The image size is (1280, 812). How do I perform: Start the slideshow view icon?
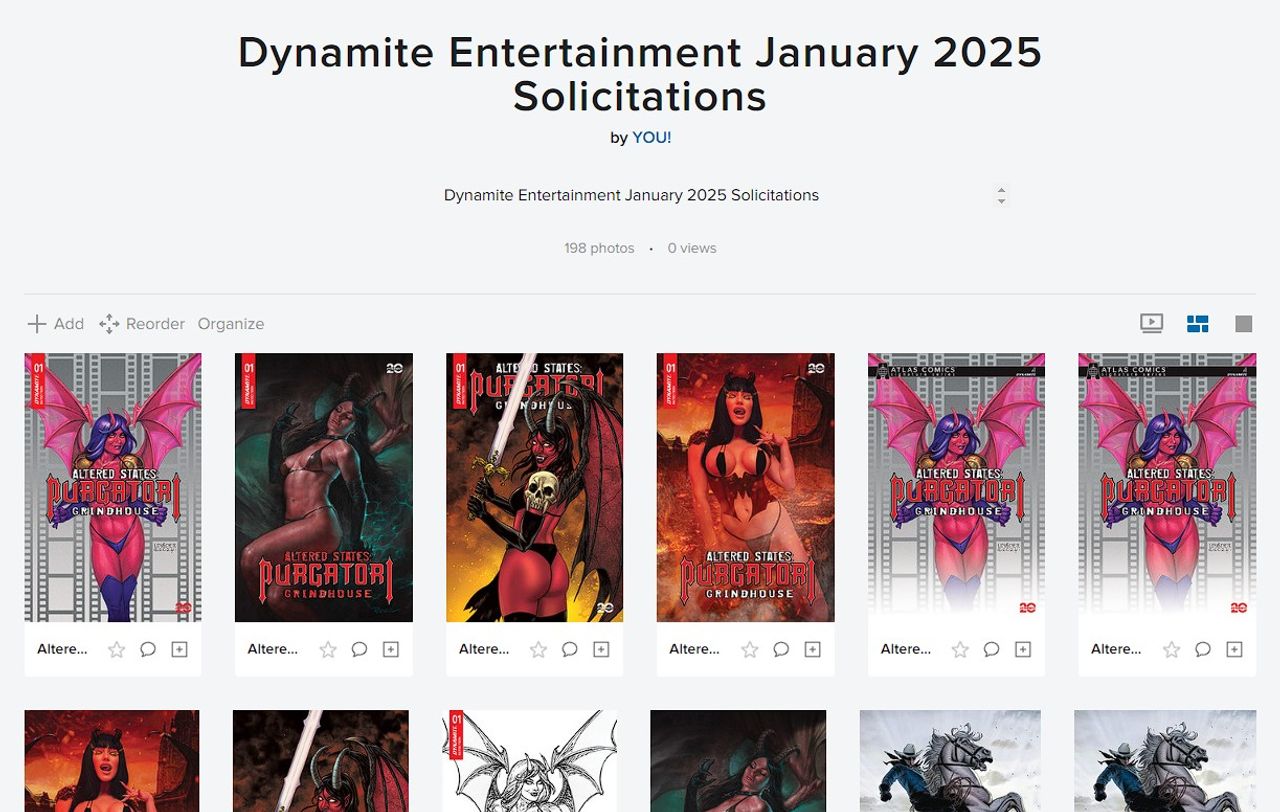pos(1151,323)
